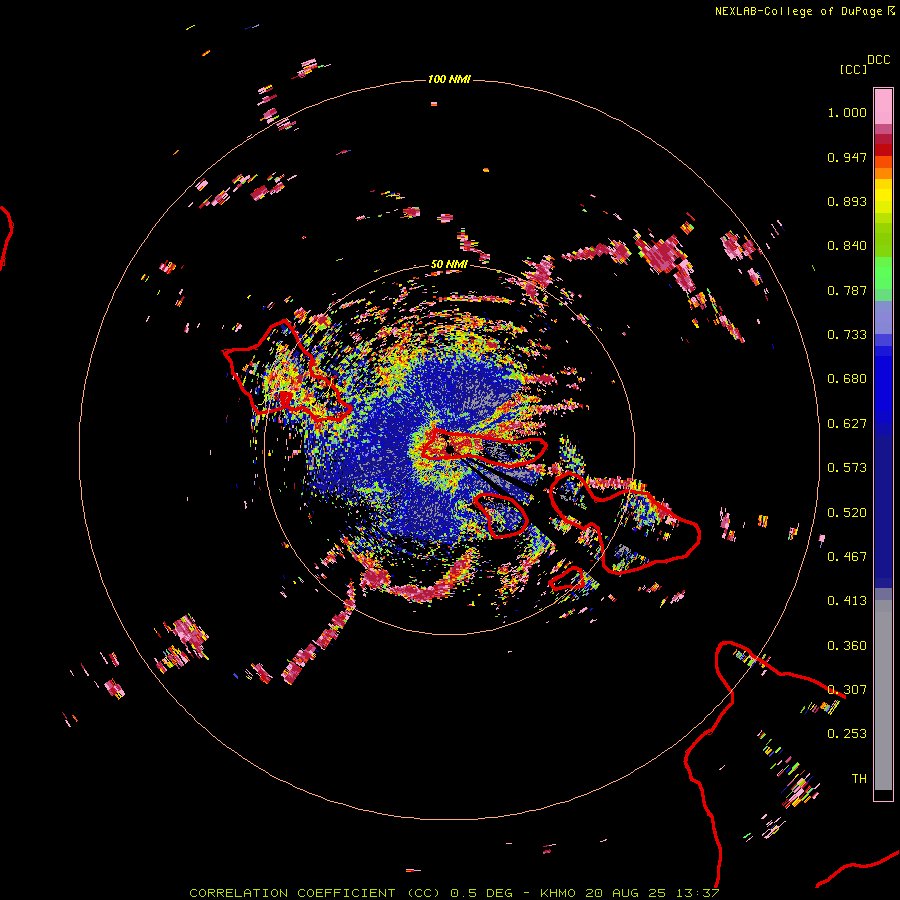This screenshot has height=900, width=900.
Task: Click the radar site center point
Action: pos(449,449)
